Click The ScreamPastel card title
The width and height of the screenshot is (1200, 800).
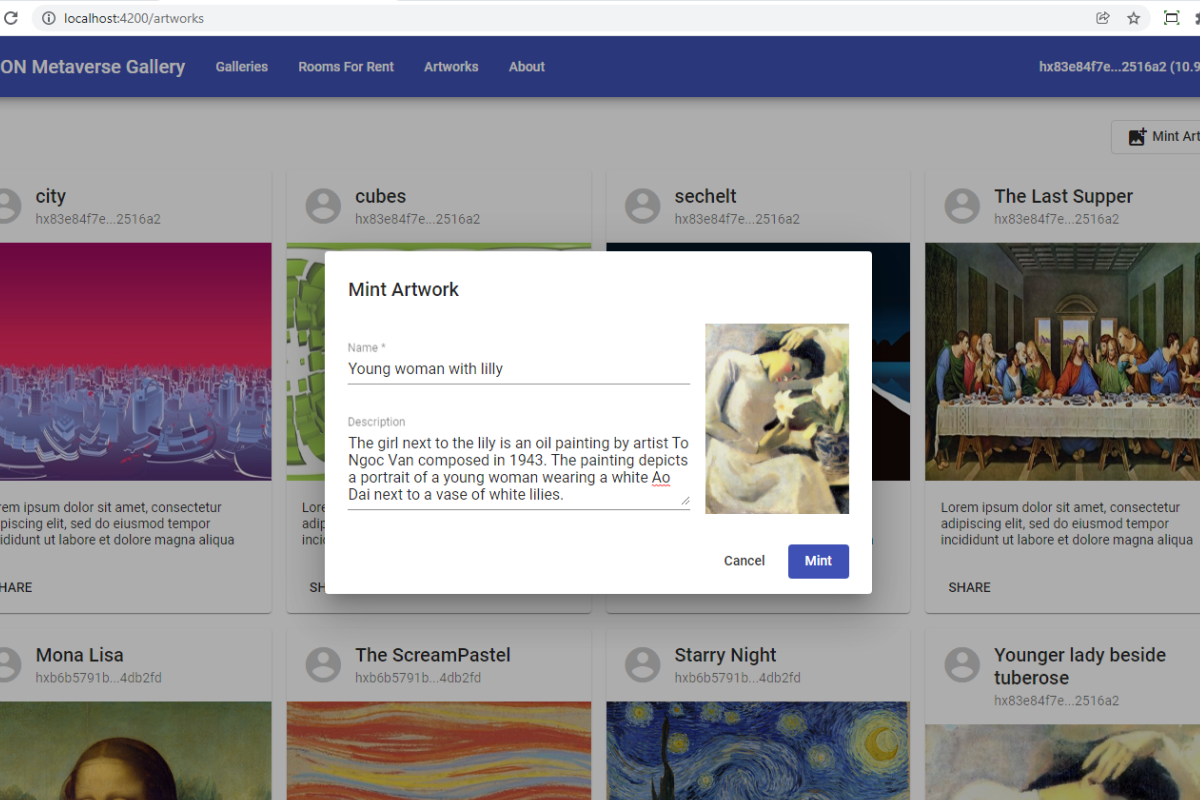click(433, 655)
